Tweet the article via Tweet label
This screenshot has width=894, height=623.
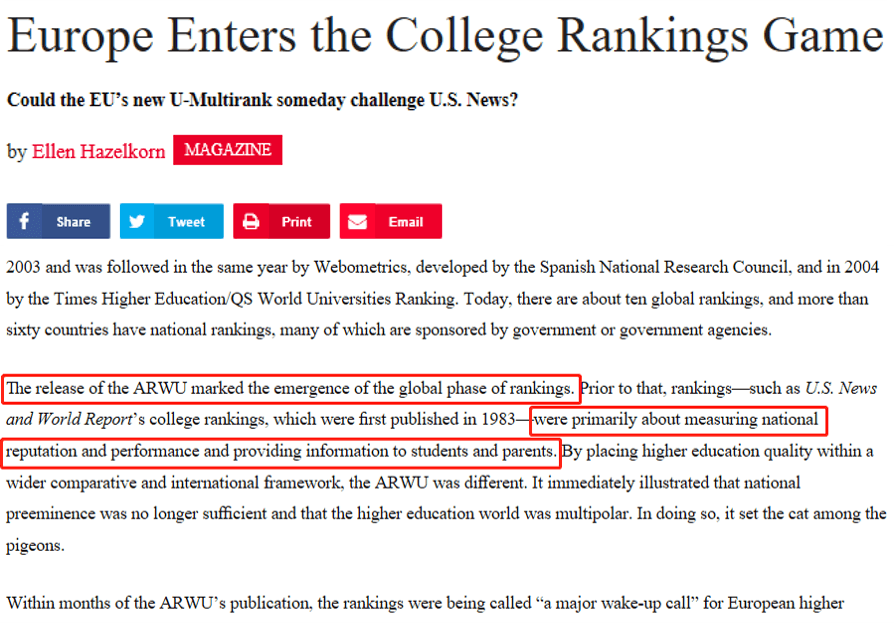click(186, 222)
